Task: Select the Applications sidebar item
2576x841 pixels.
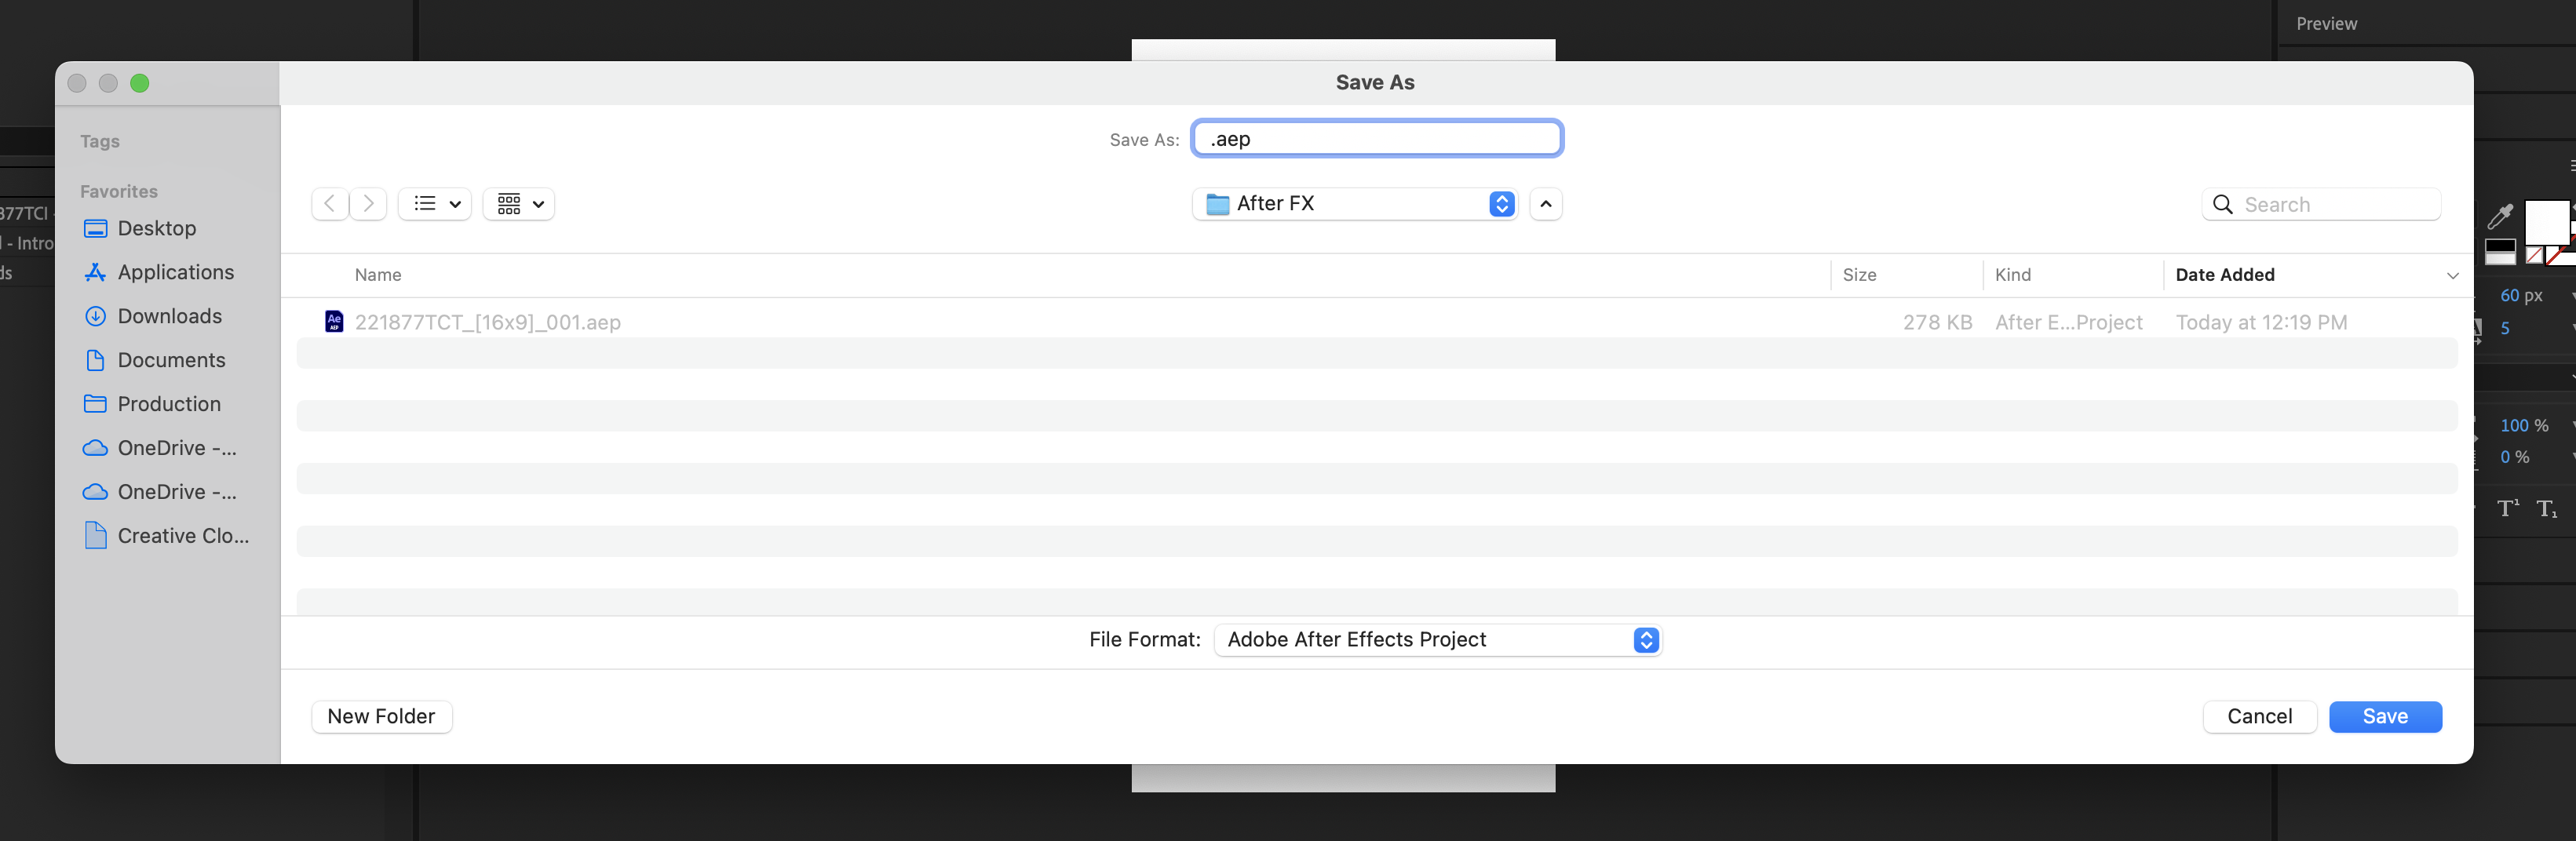Action: tap(174, 272)
